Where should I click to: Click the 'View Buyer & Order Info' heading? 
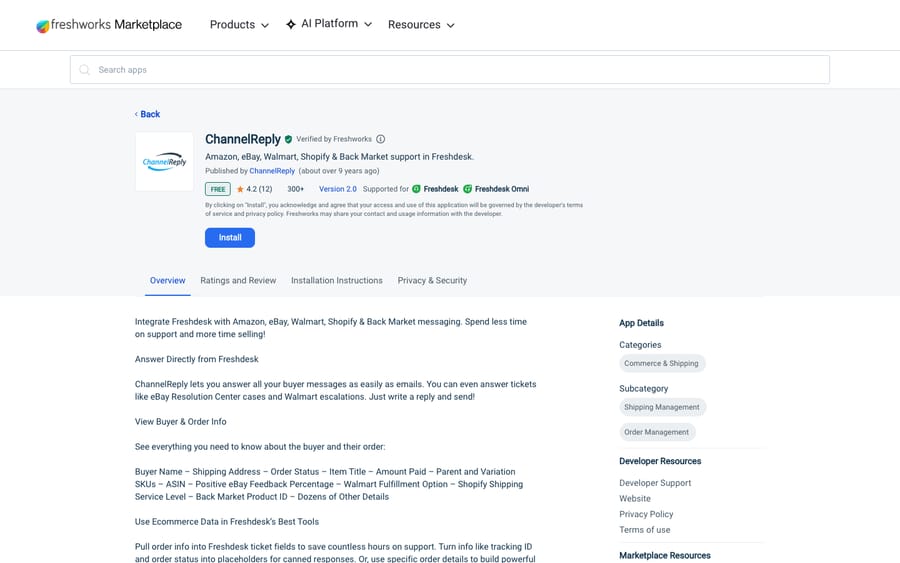[181, 422]
